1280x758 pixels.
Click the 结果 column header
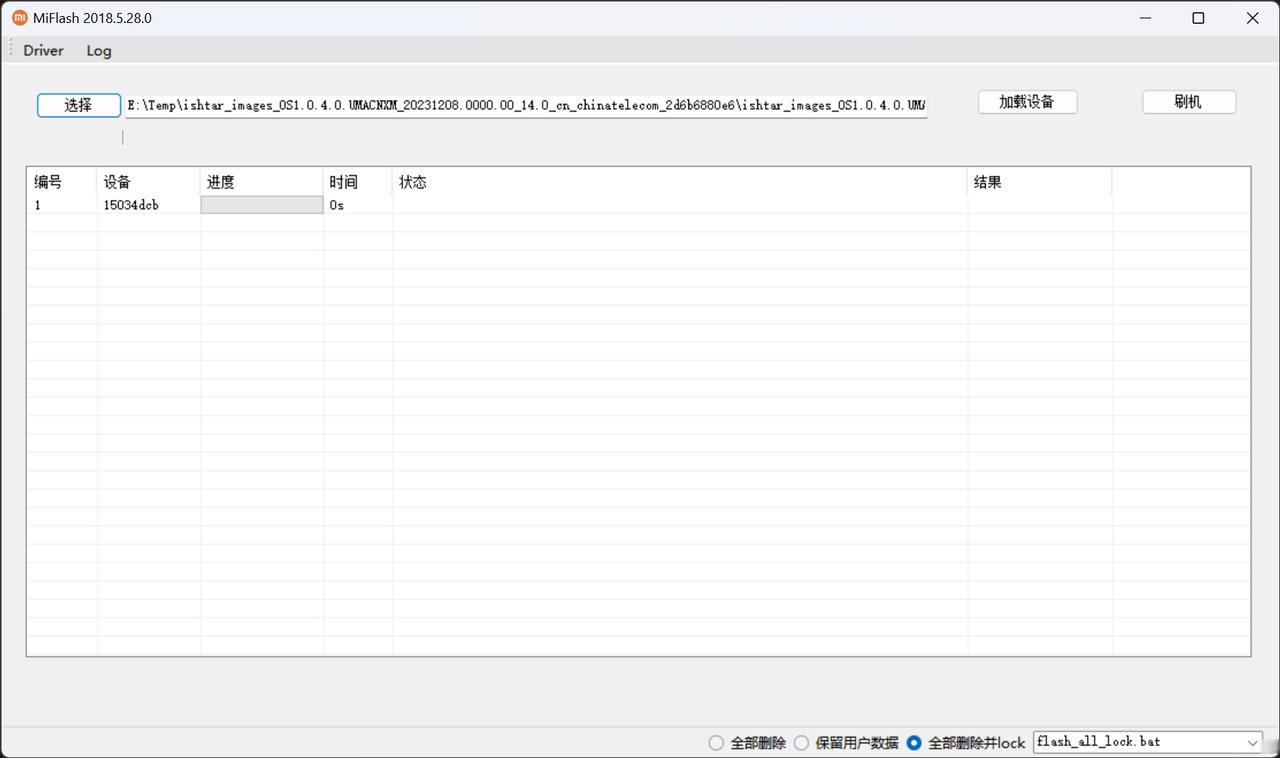[x=1039, y=182]
